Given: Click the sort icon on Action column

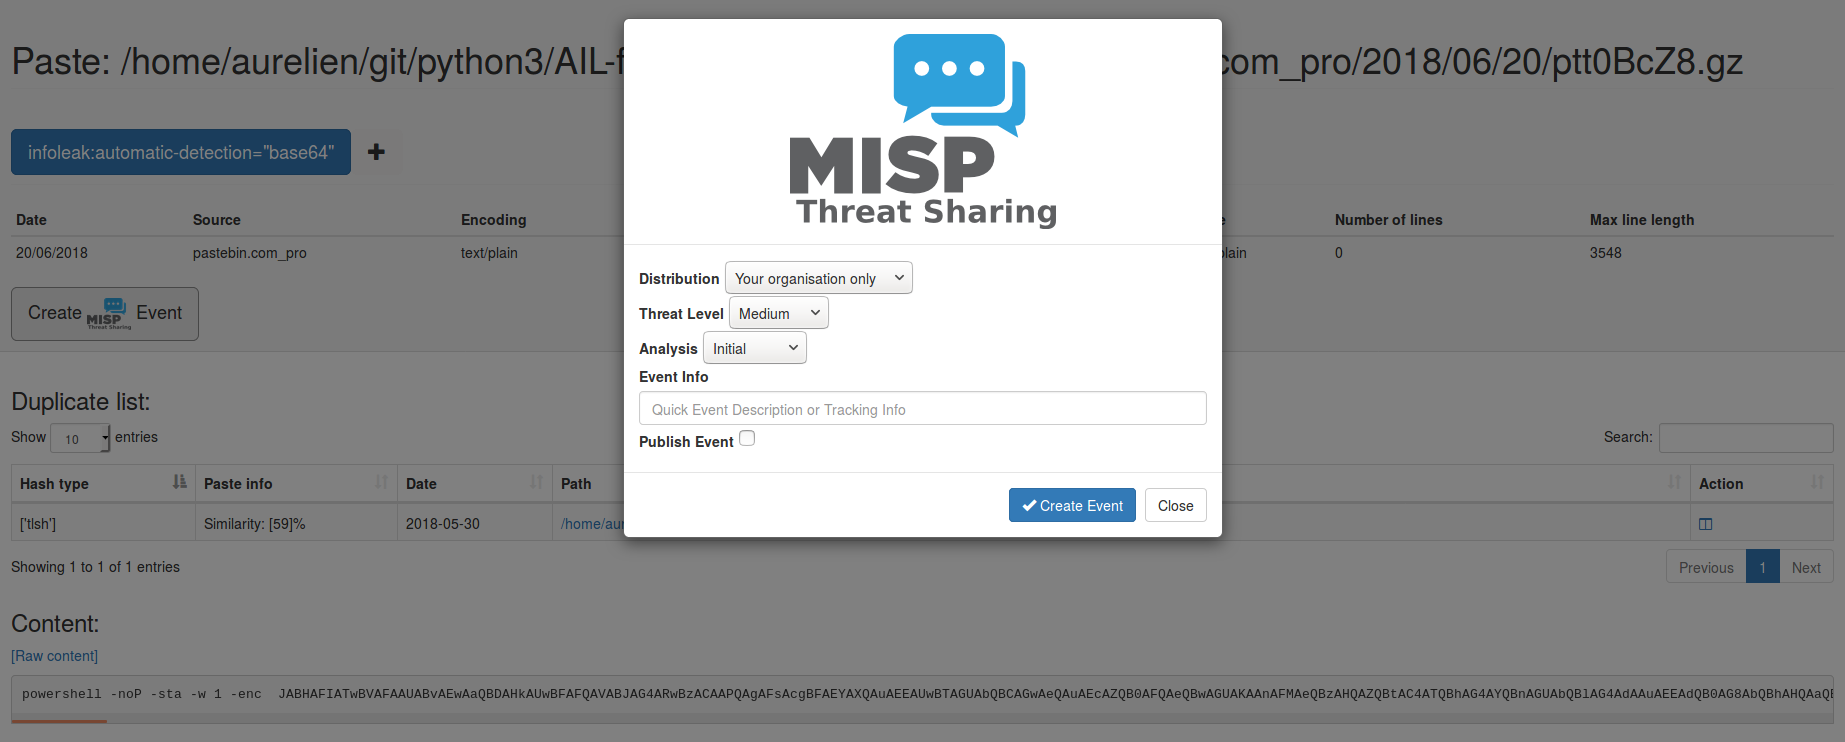Looking at the screenshot, I should pos(1817,482).
